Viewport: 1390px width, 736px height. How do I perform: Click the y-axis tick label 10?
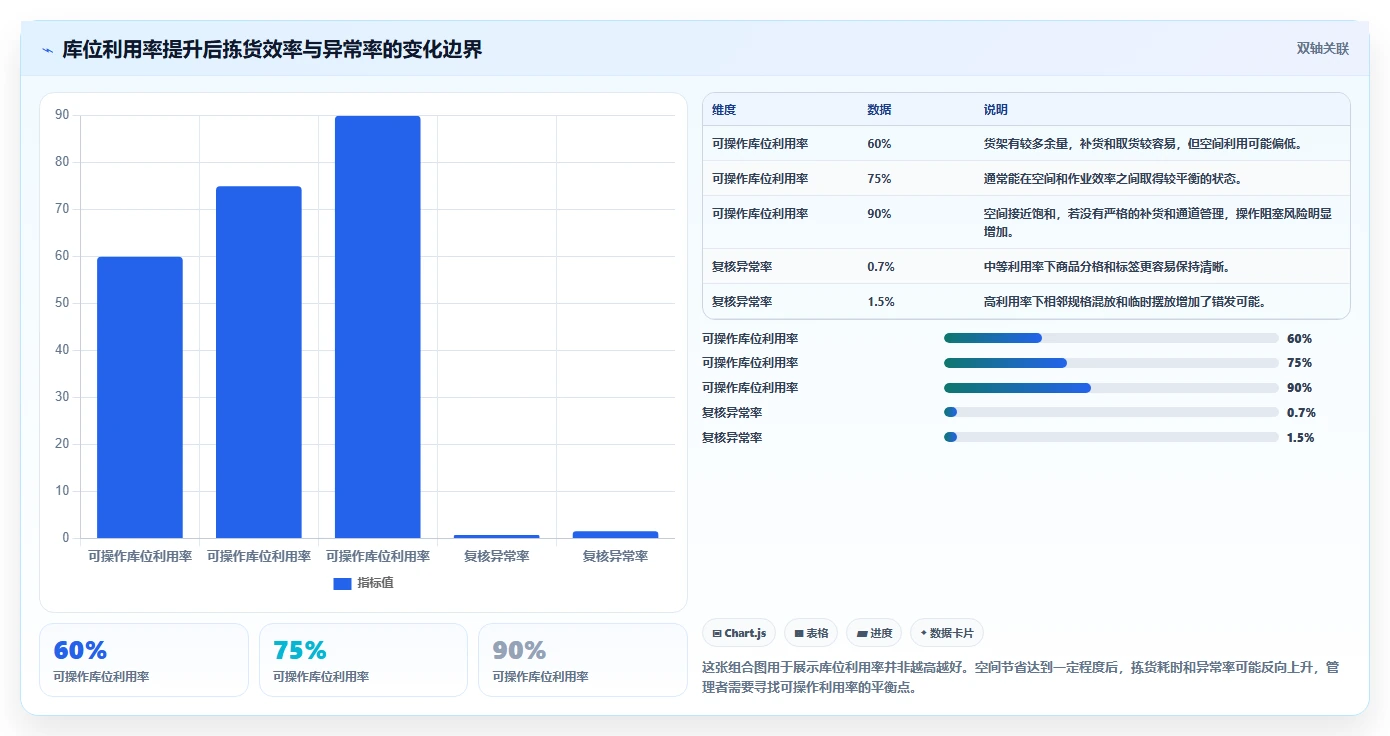[x=62, y=491]
